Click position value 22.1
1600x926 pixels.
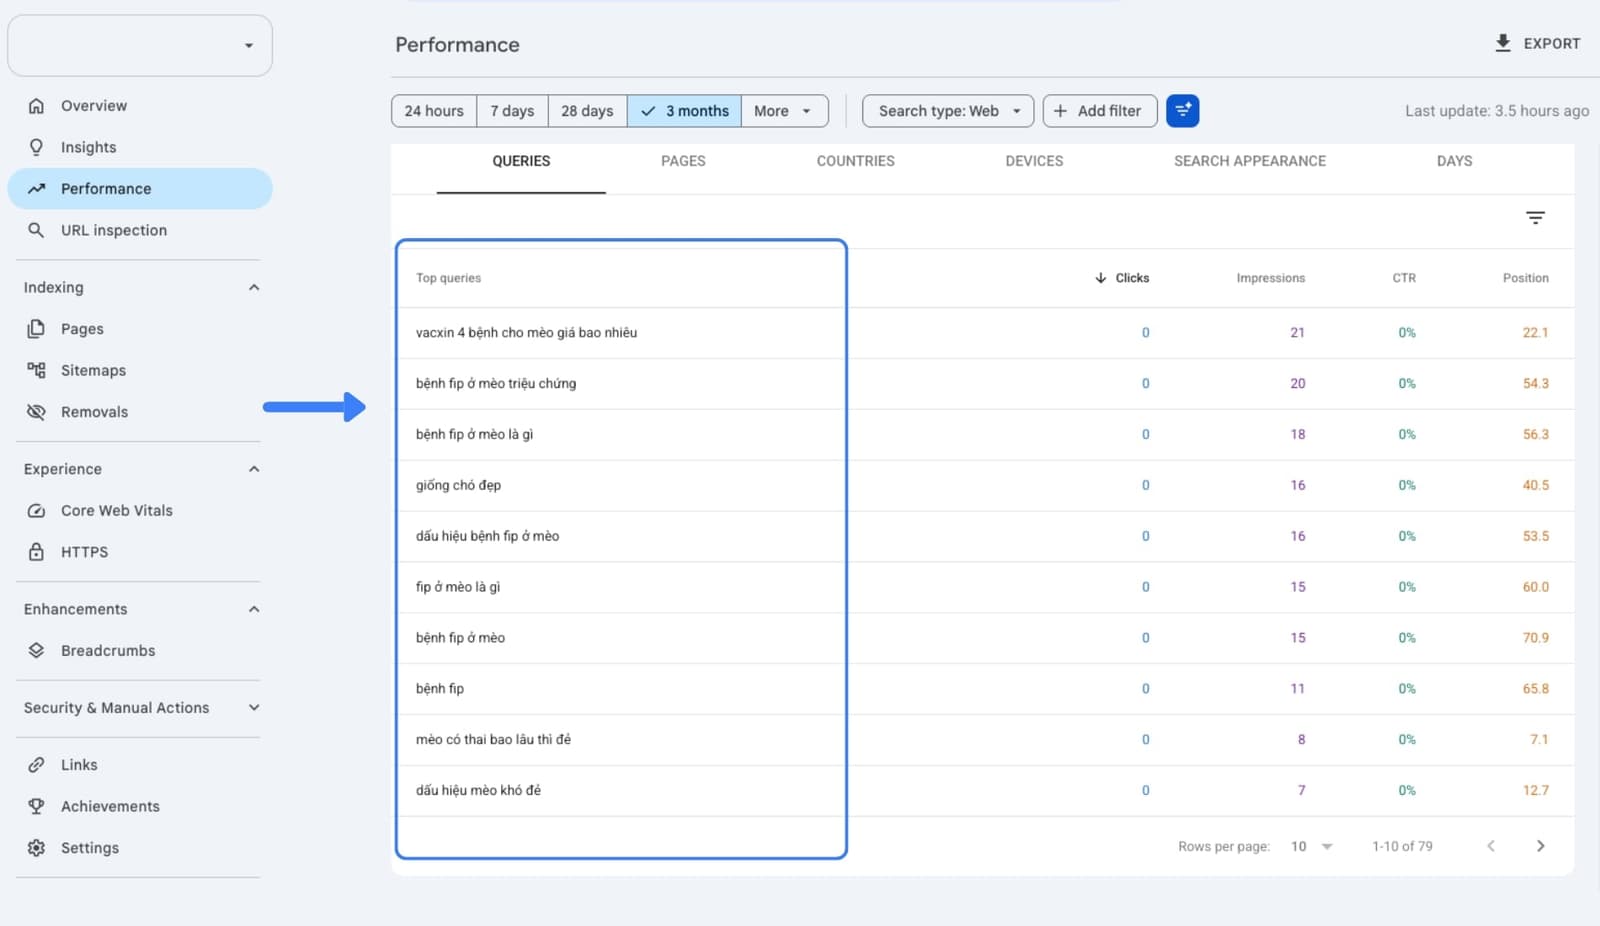1535,333
